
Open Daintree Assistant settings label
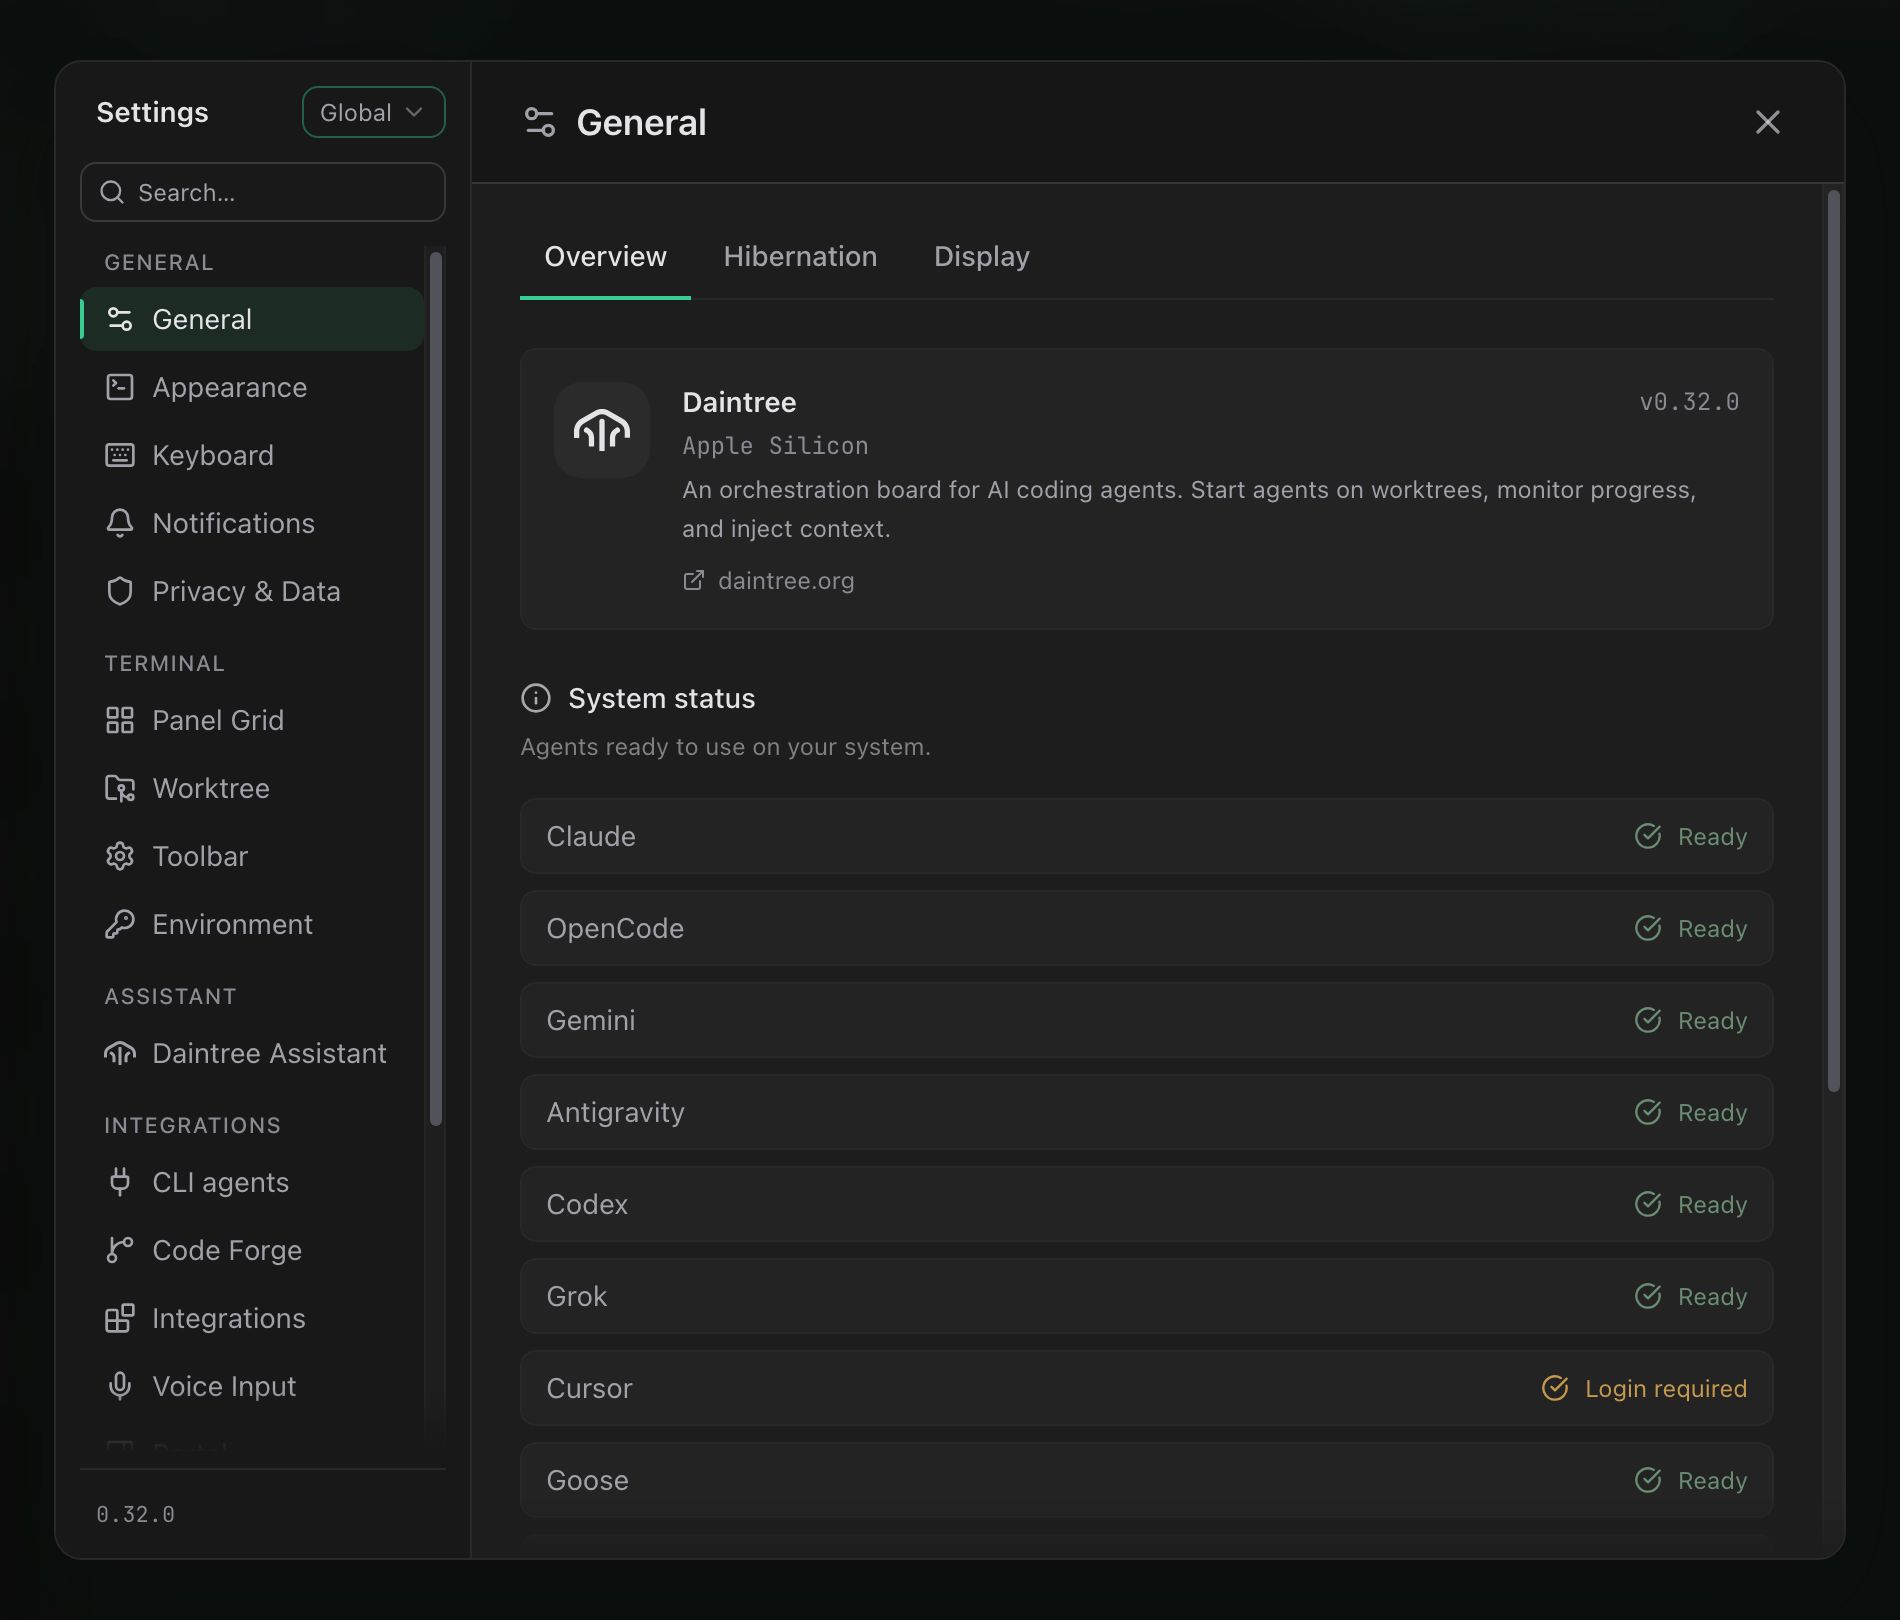tap(269, 1053)
